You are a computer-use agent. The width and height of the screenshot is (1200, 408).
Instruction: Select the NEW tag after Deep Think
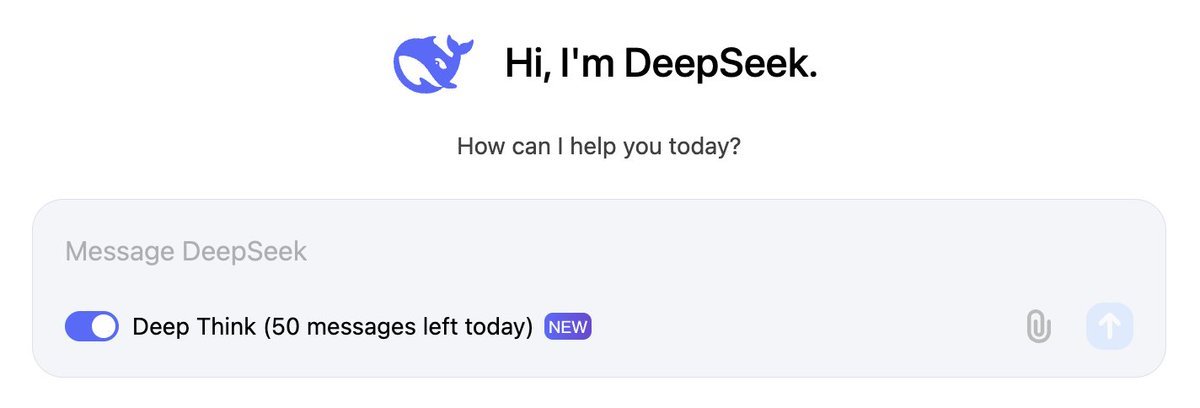pos(568,327)
